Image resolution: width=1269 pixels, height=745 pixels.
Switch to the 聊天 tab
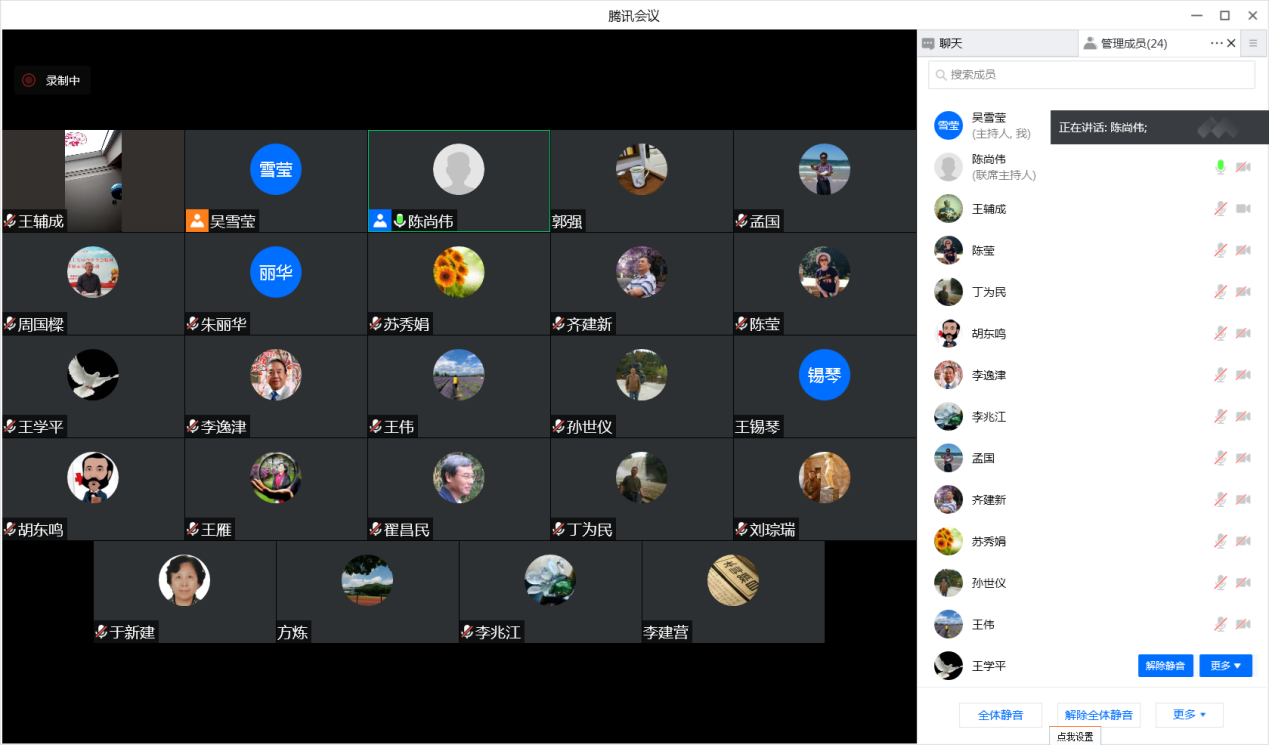997,43
